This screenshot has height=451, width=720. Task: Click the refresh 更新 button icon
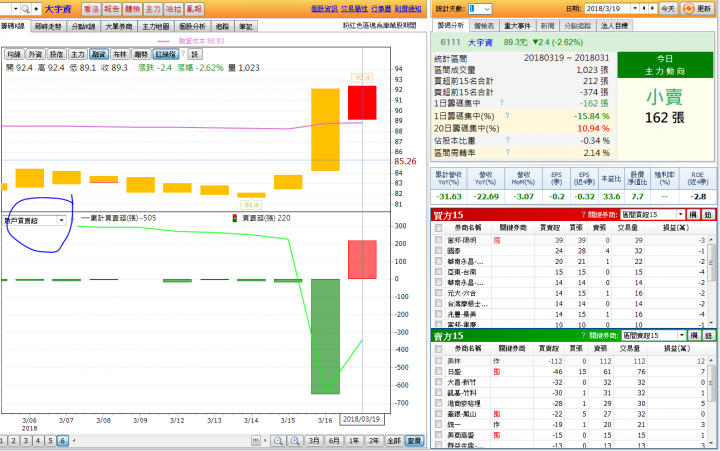pos(688,9)
